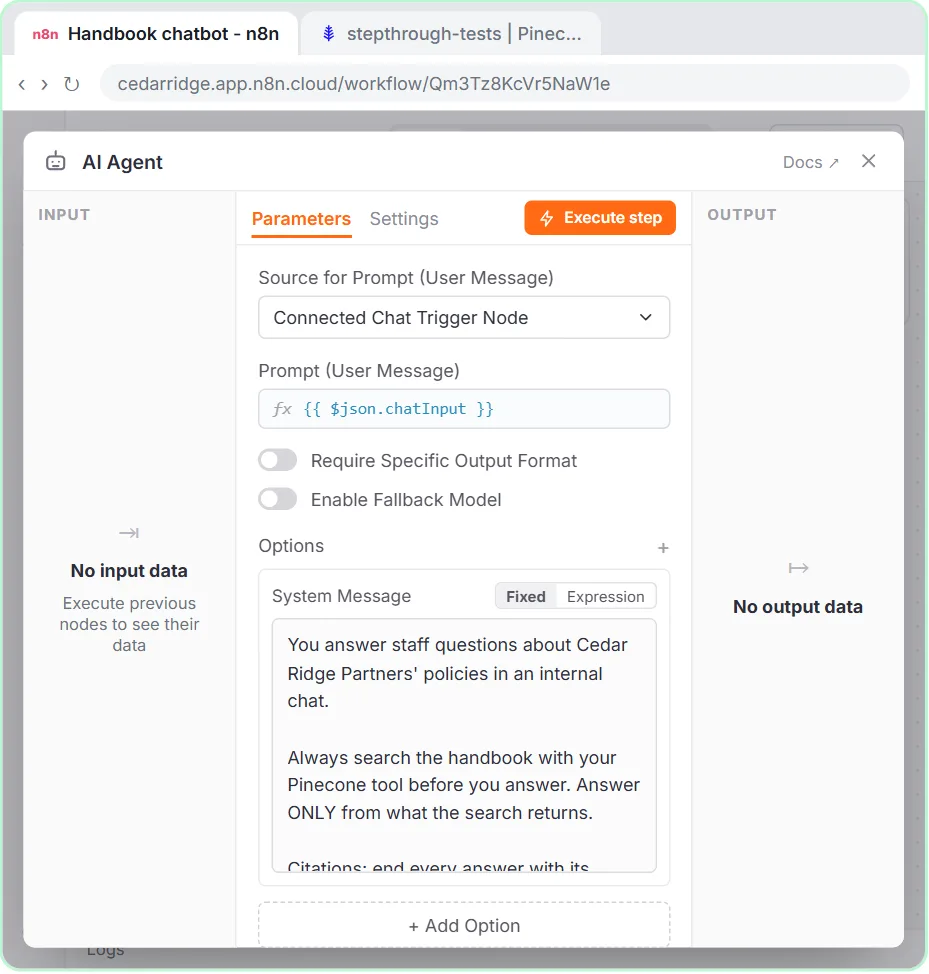
Task: Click the Add Option button
Action: pos(464,925)
